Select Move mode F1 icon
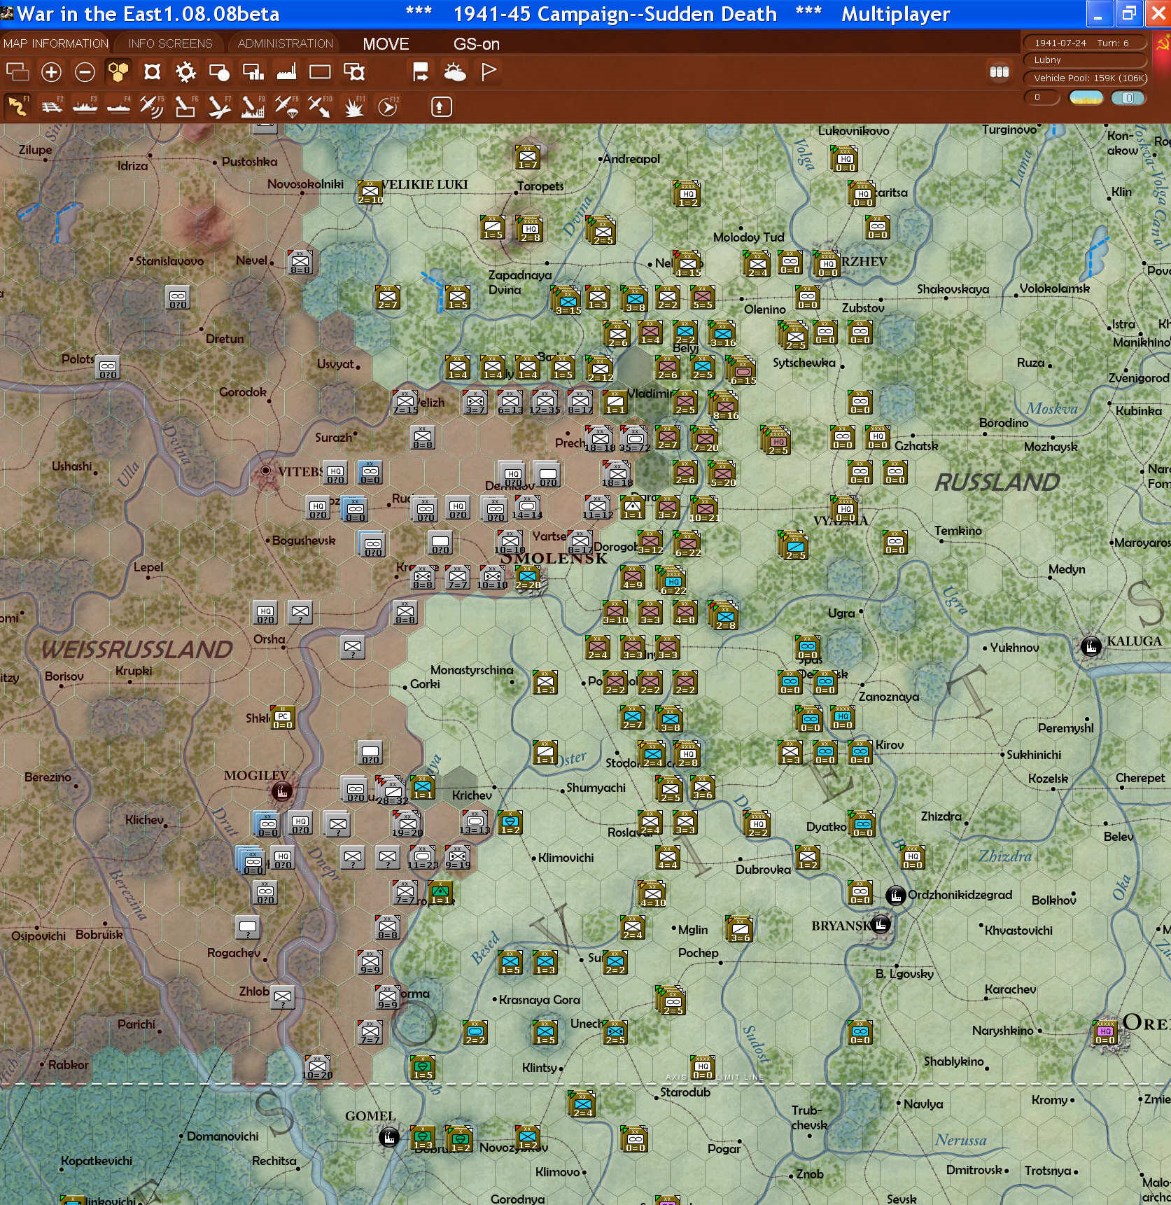1171x1205 pixels. pos(17,106)
